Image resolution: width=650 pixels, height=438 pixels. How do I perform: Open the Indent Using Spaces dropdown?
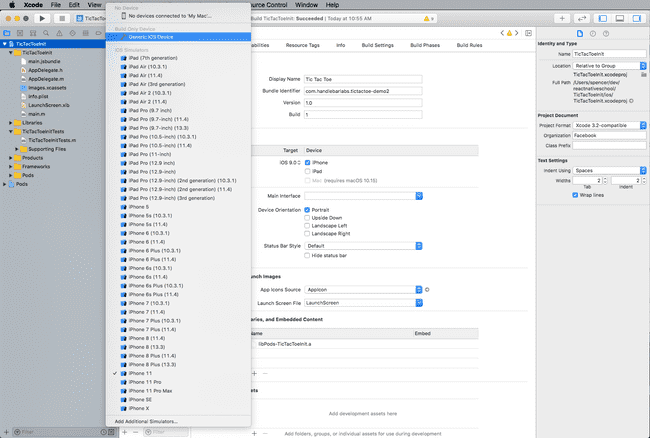[x=609, y=170]
